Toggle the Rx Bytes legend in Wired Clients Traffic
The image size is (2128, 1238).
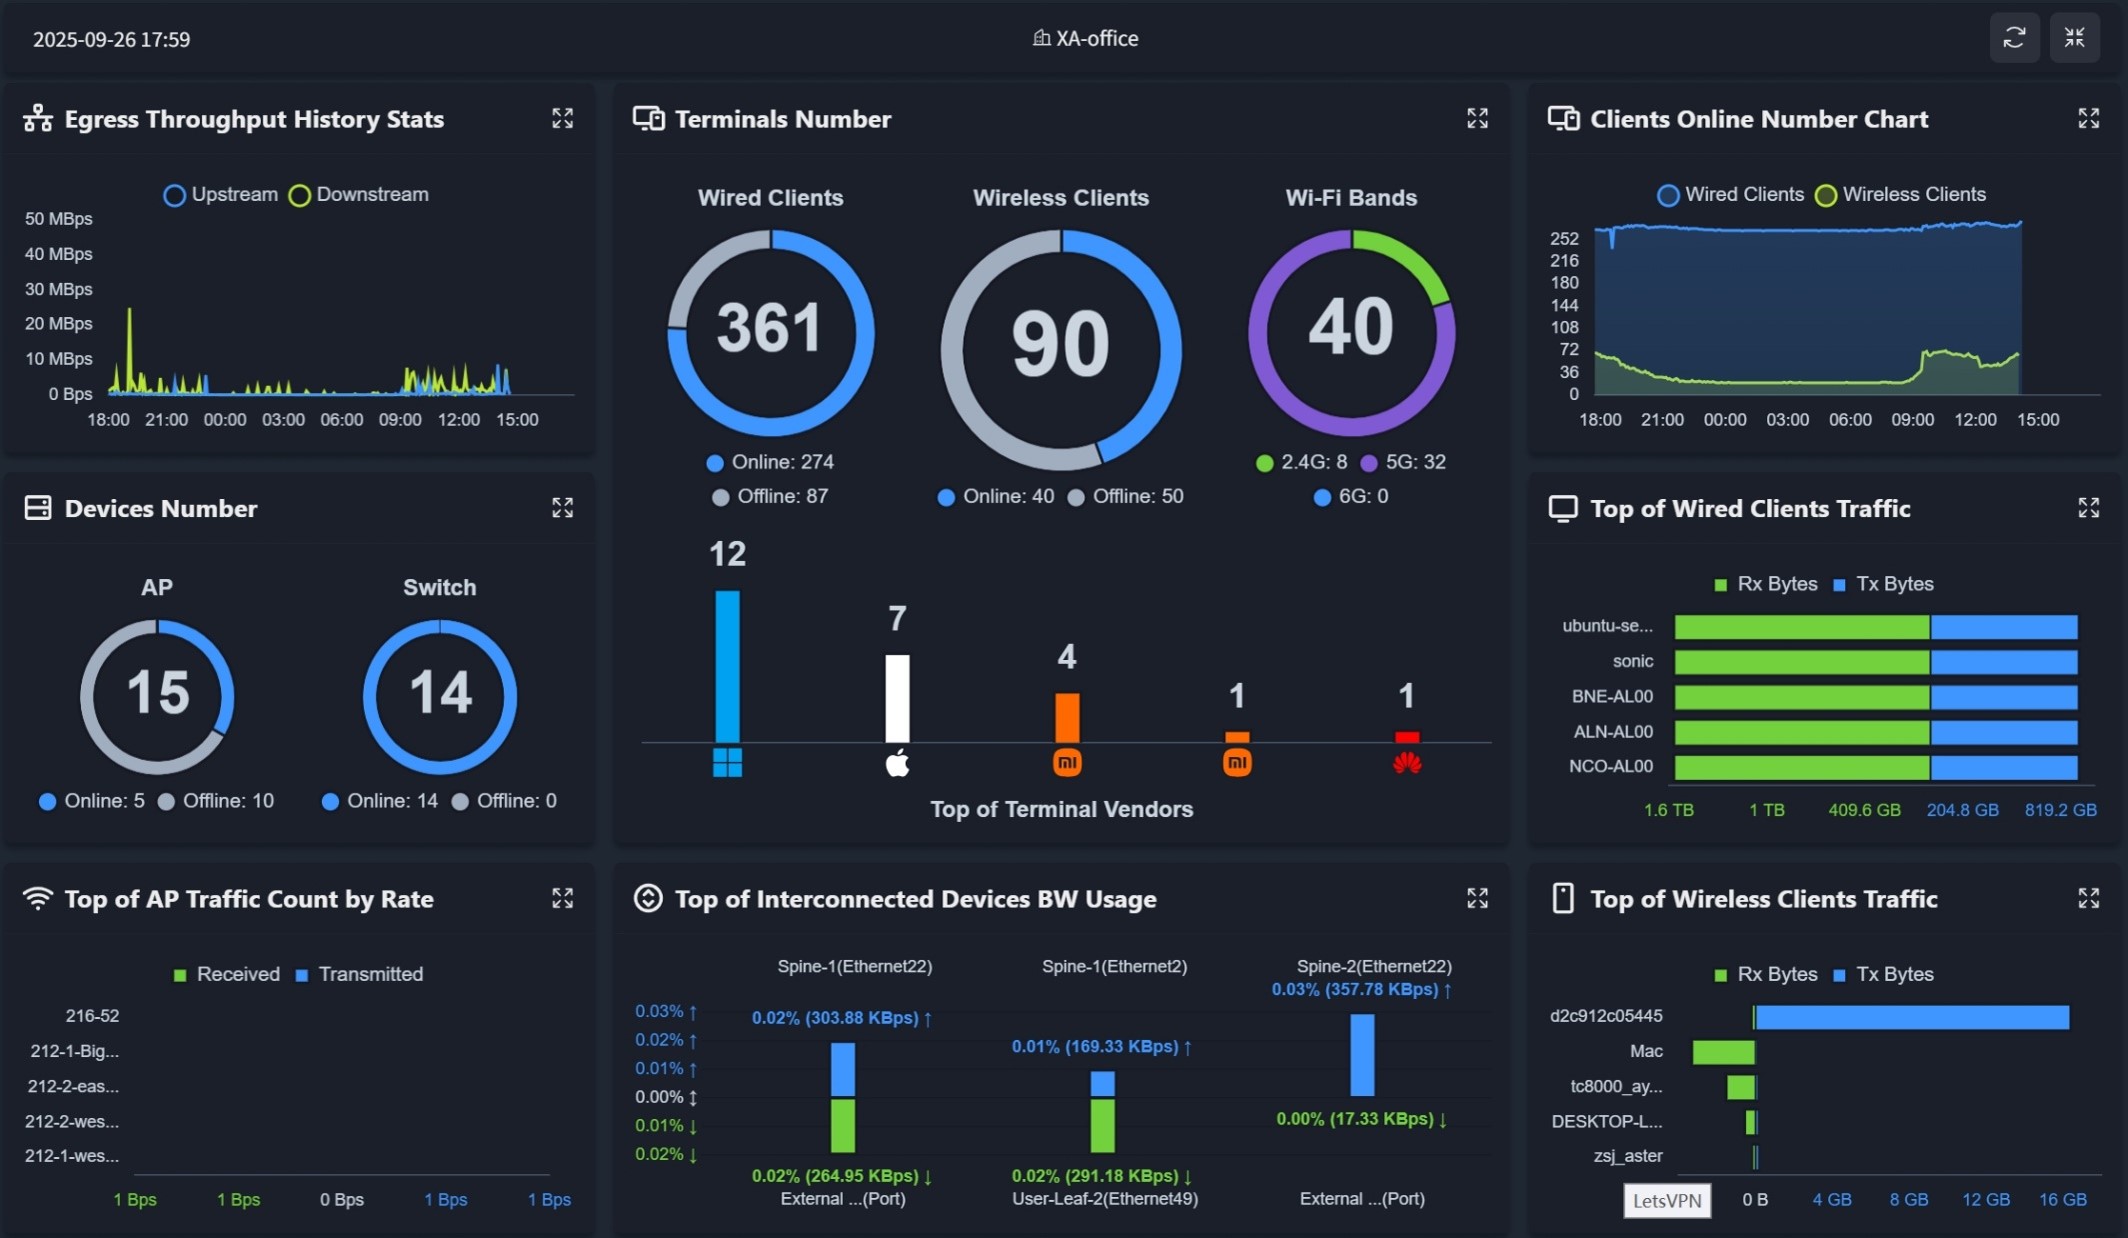pyautogui.click(x=1765, y=583)
